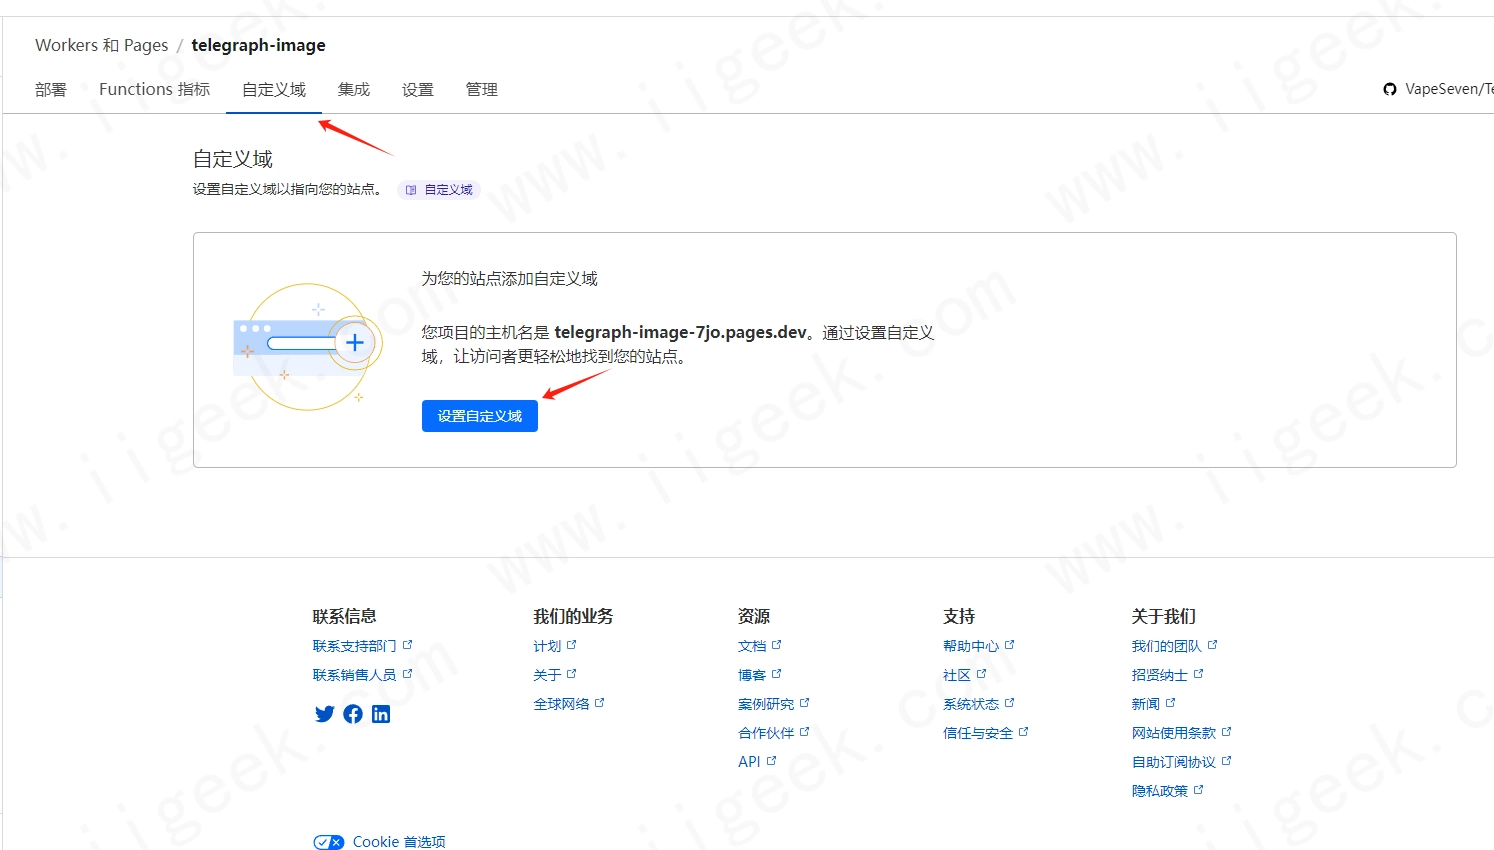Viewport: 1494px width, 850px height.
Task: Click the plus icon in domain illustration
Action: [x=354, y=343]
